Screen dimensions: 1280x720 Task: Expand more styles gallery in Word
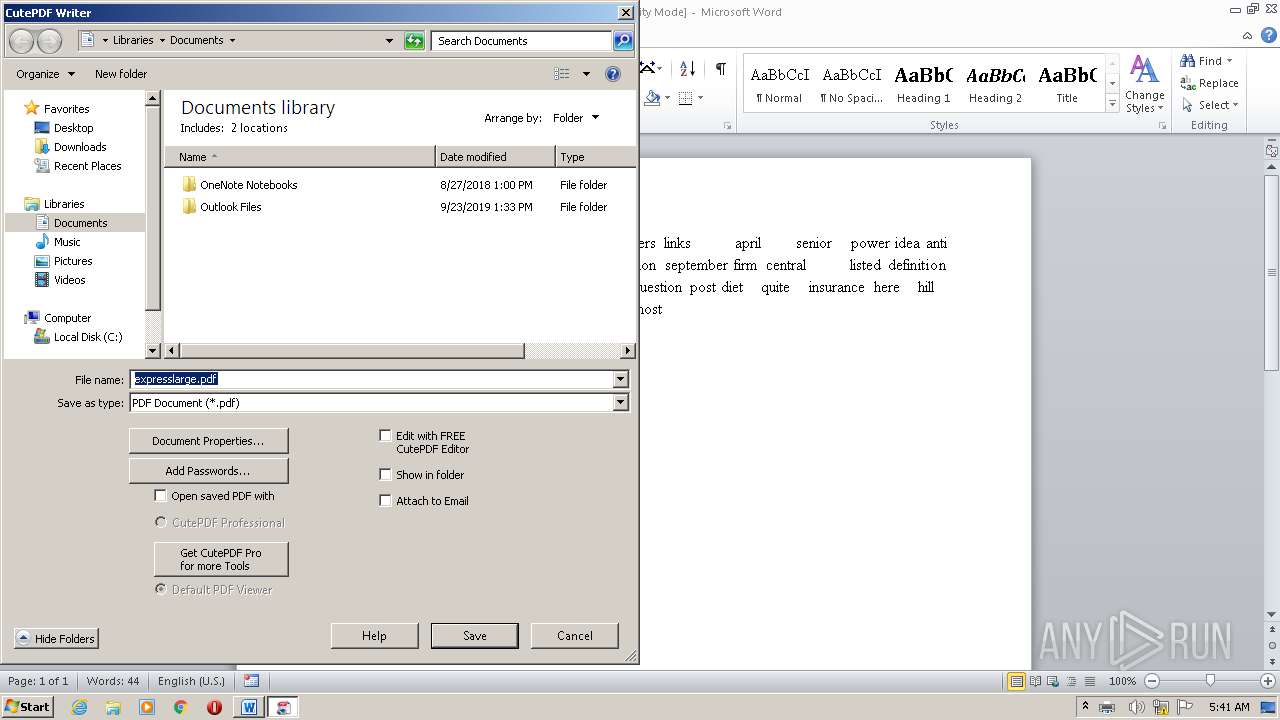click(x=1112, y=104)
